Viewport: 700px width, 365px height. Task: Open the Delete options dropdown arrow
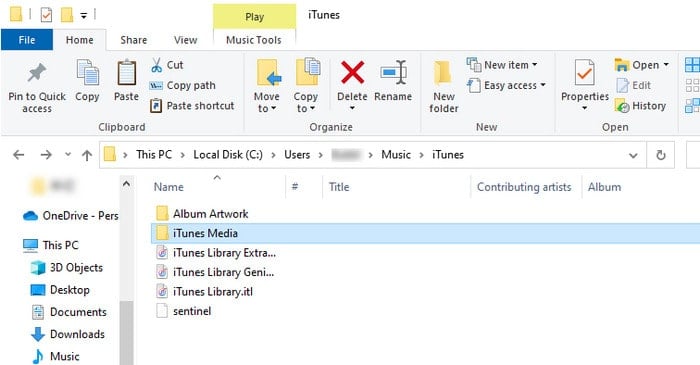[x=352, y=108]
